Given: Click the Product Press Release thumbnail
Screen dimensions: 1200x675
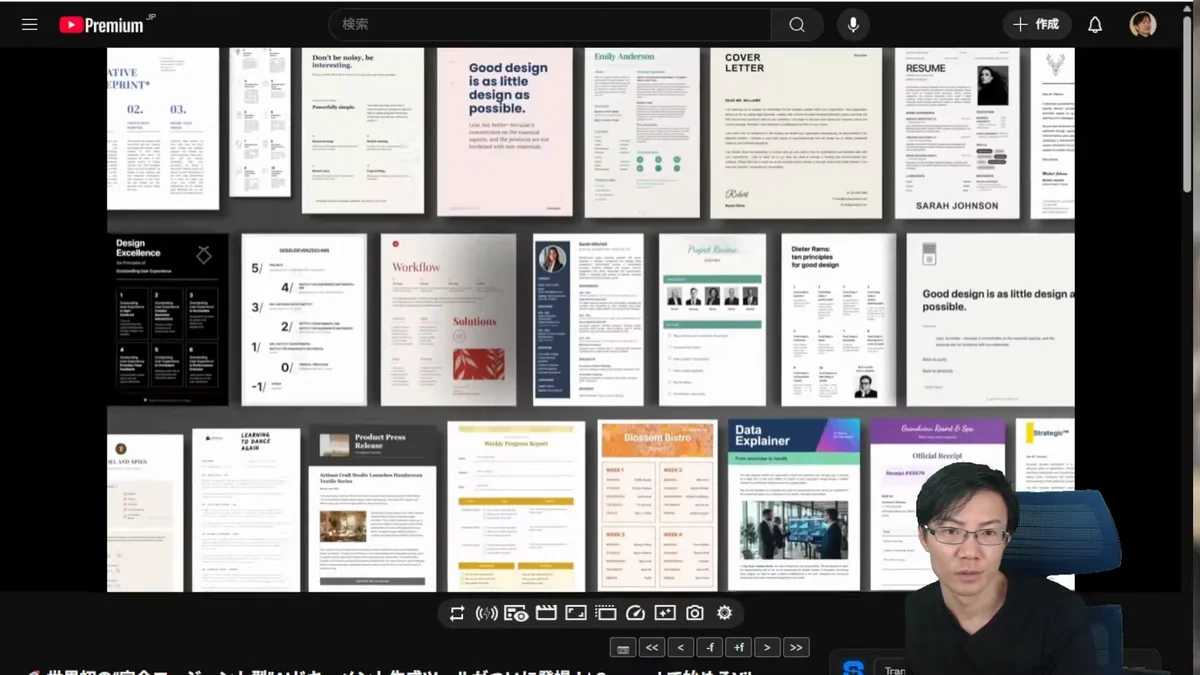Looking at the screenshot, I should coord(372,509).
